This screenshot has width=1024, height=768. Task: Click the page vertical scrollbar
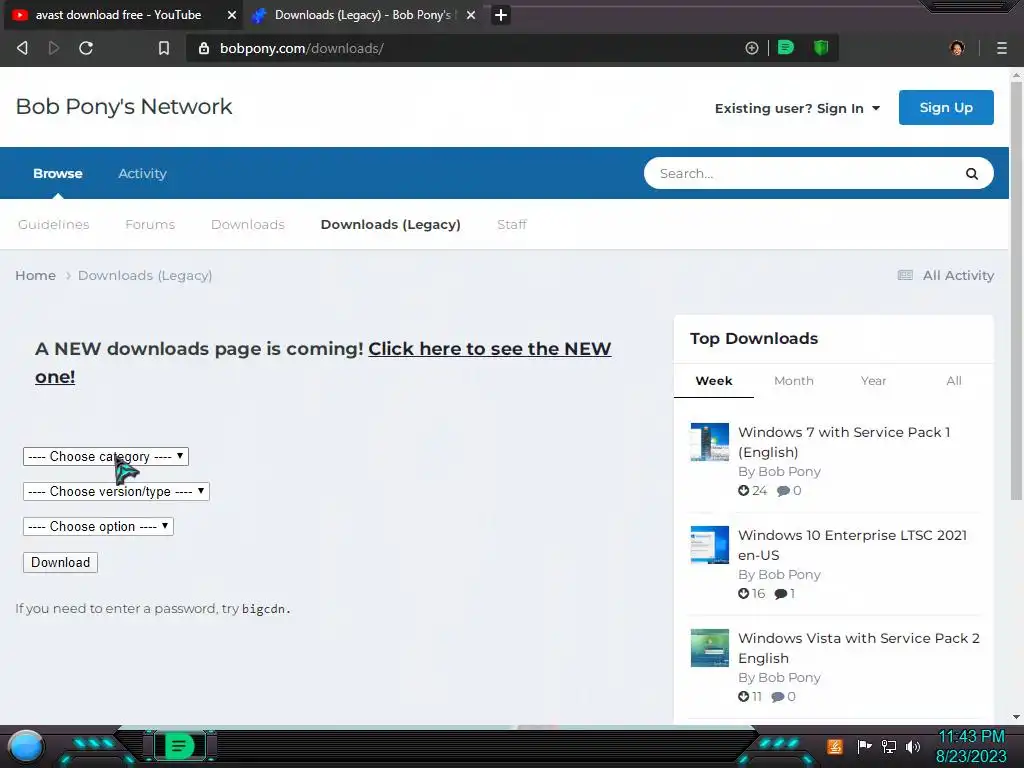pos(1016,291)
